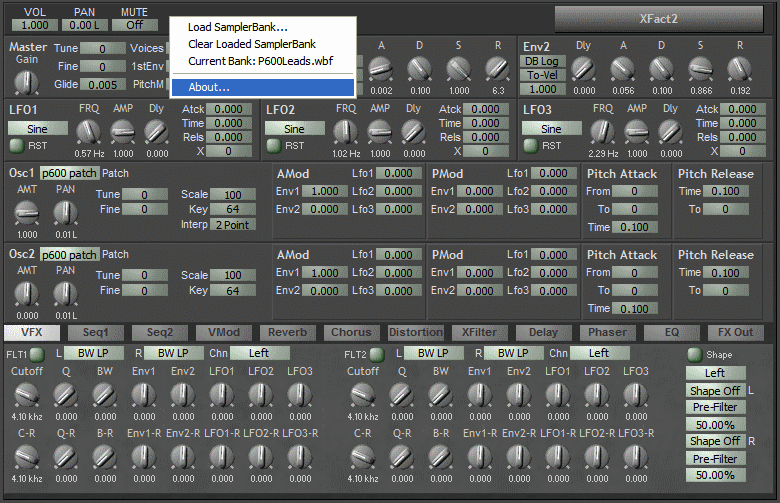
Task: Open Osc1 p600 patch selector
Action: tap(70, 173)
